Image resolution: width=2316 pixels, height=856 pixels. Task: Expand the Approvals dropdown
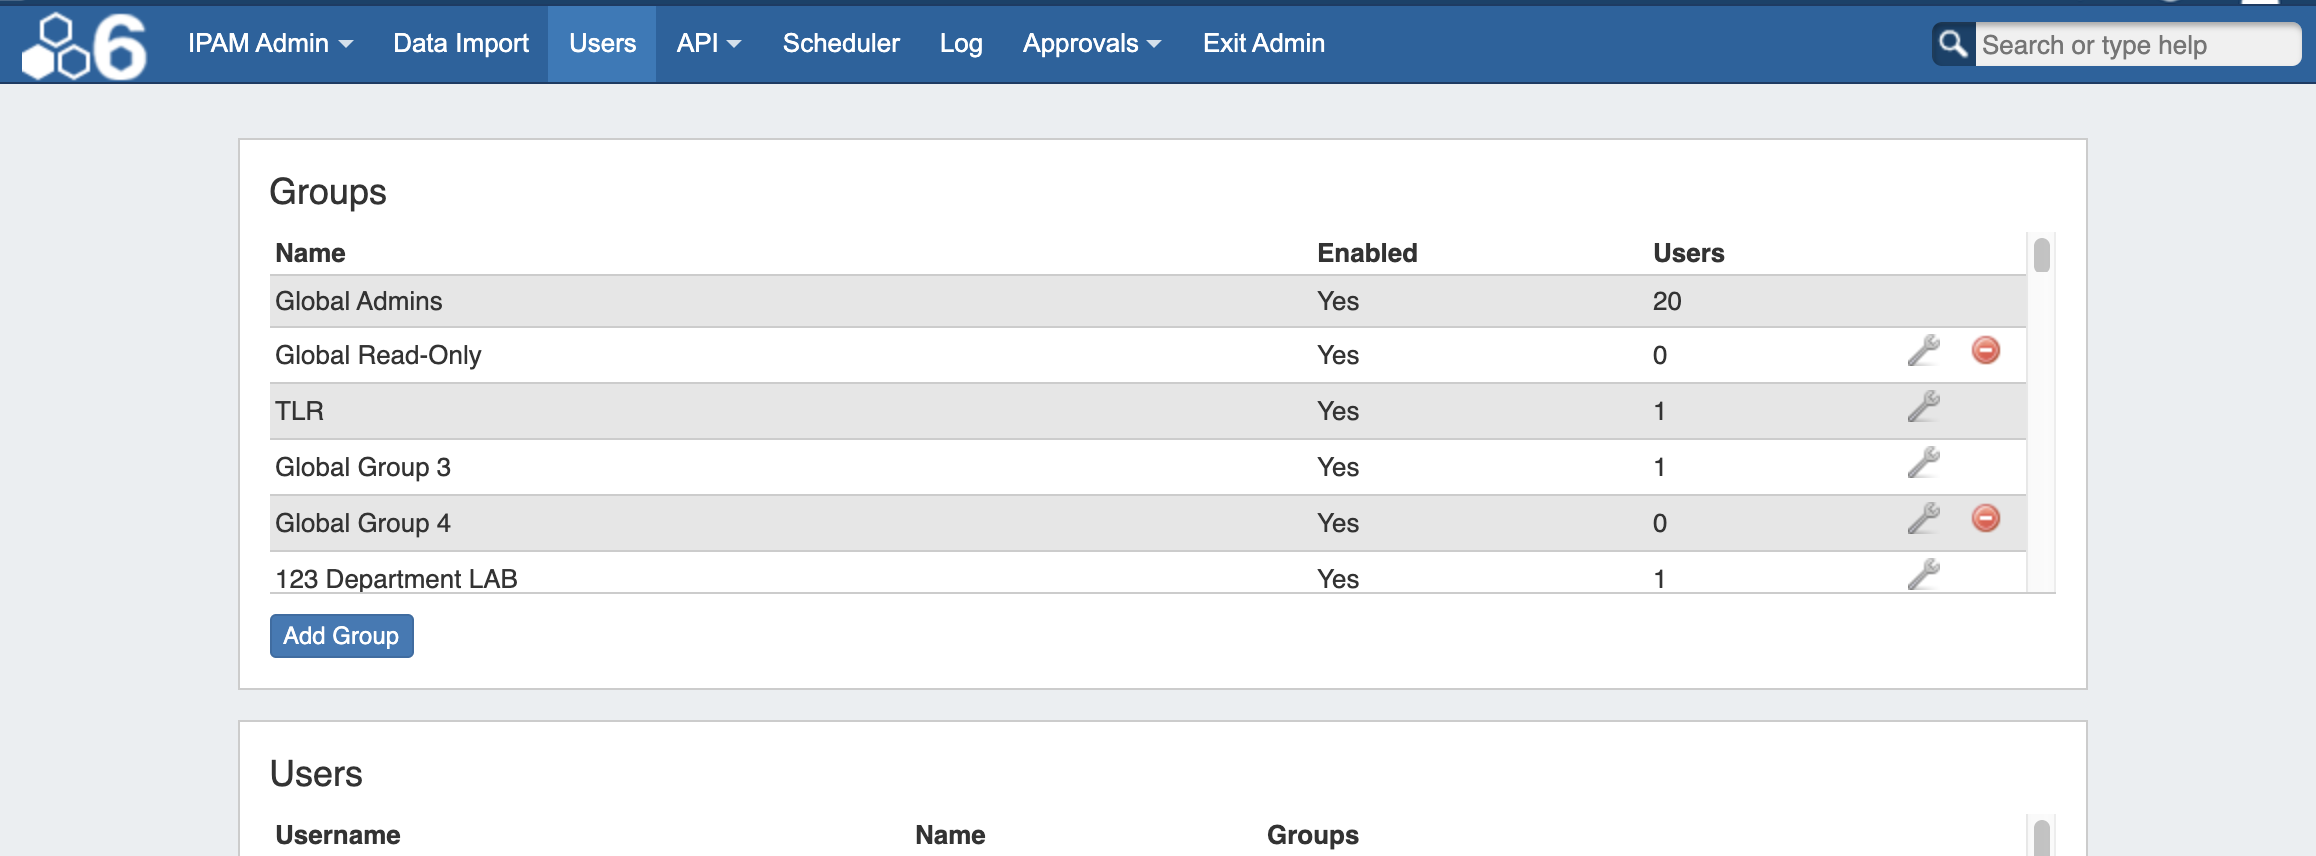point(1091,43)
